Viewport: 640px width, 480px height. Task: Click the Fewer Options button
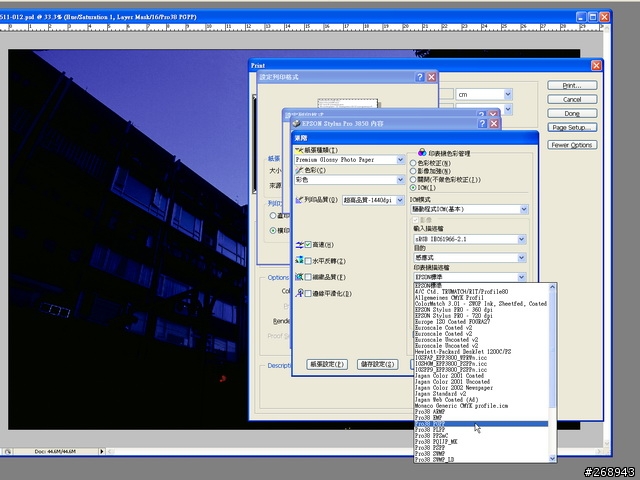click(572, 145)
